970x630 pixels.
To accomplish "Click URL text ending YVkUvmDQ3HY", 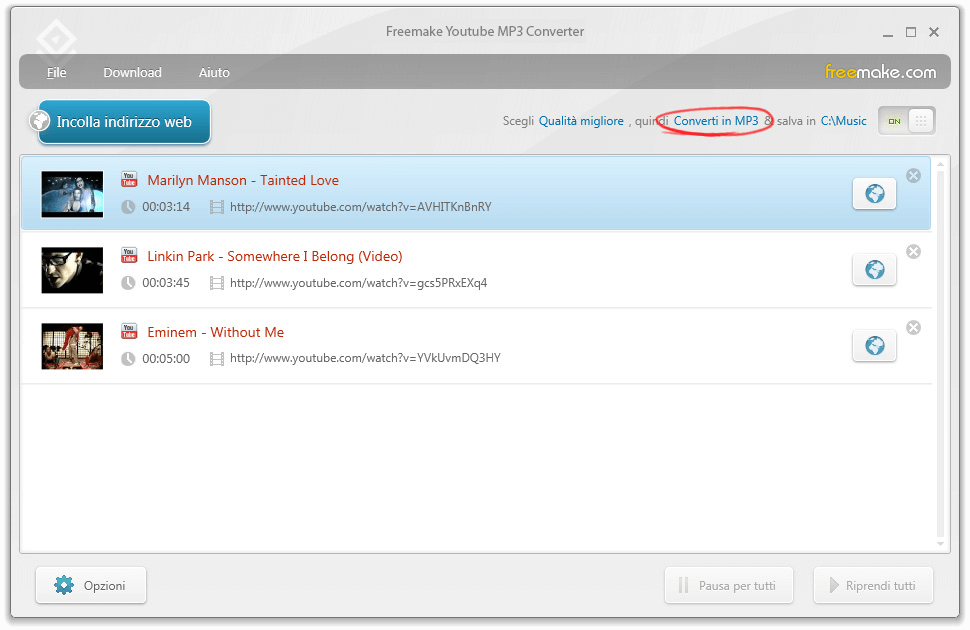I will click(x=366, y=358).
